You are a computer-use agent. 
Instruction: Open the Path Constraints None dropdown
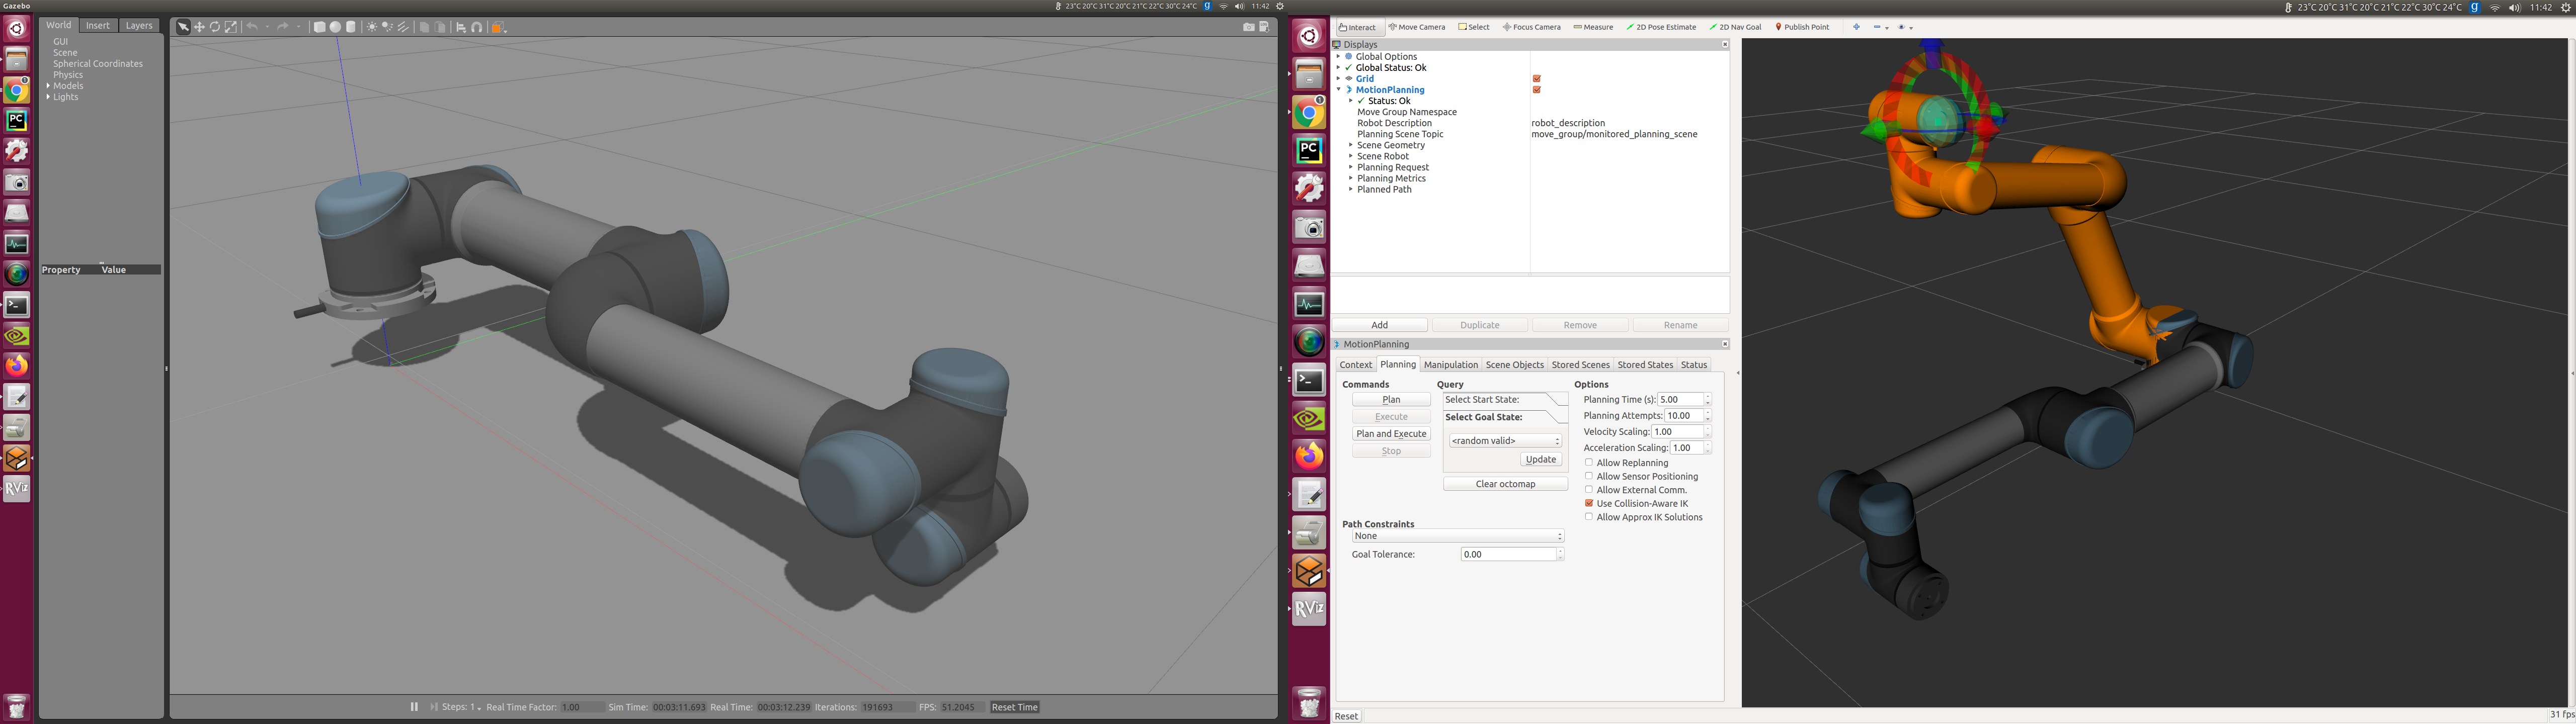[x=1458, y=536]
